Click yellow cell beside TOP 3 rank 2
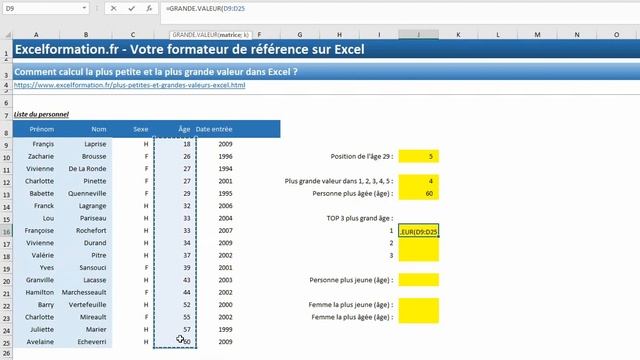Screen dimensions: 640x360 point(418,243)
